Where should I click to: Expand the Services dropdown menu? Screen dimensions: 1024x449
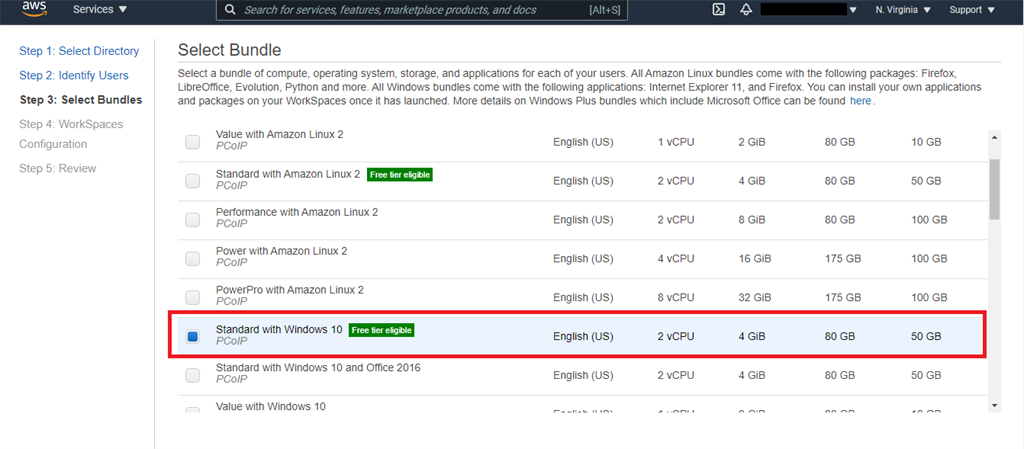[x=100, y=10]
